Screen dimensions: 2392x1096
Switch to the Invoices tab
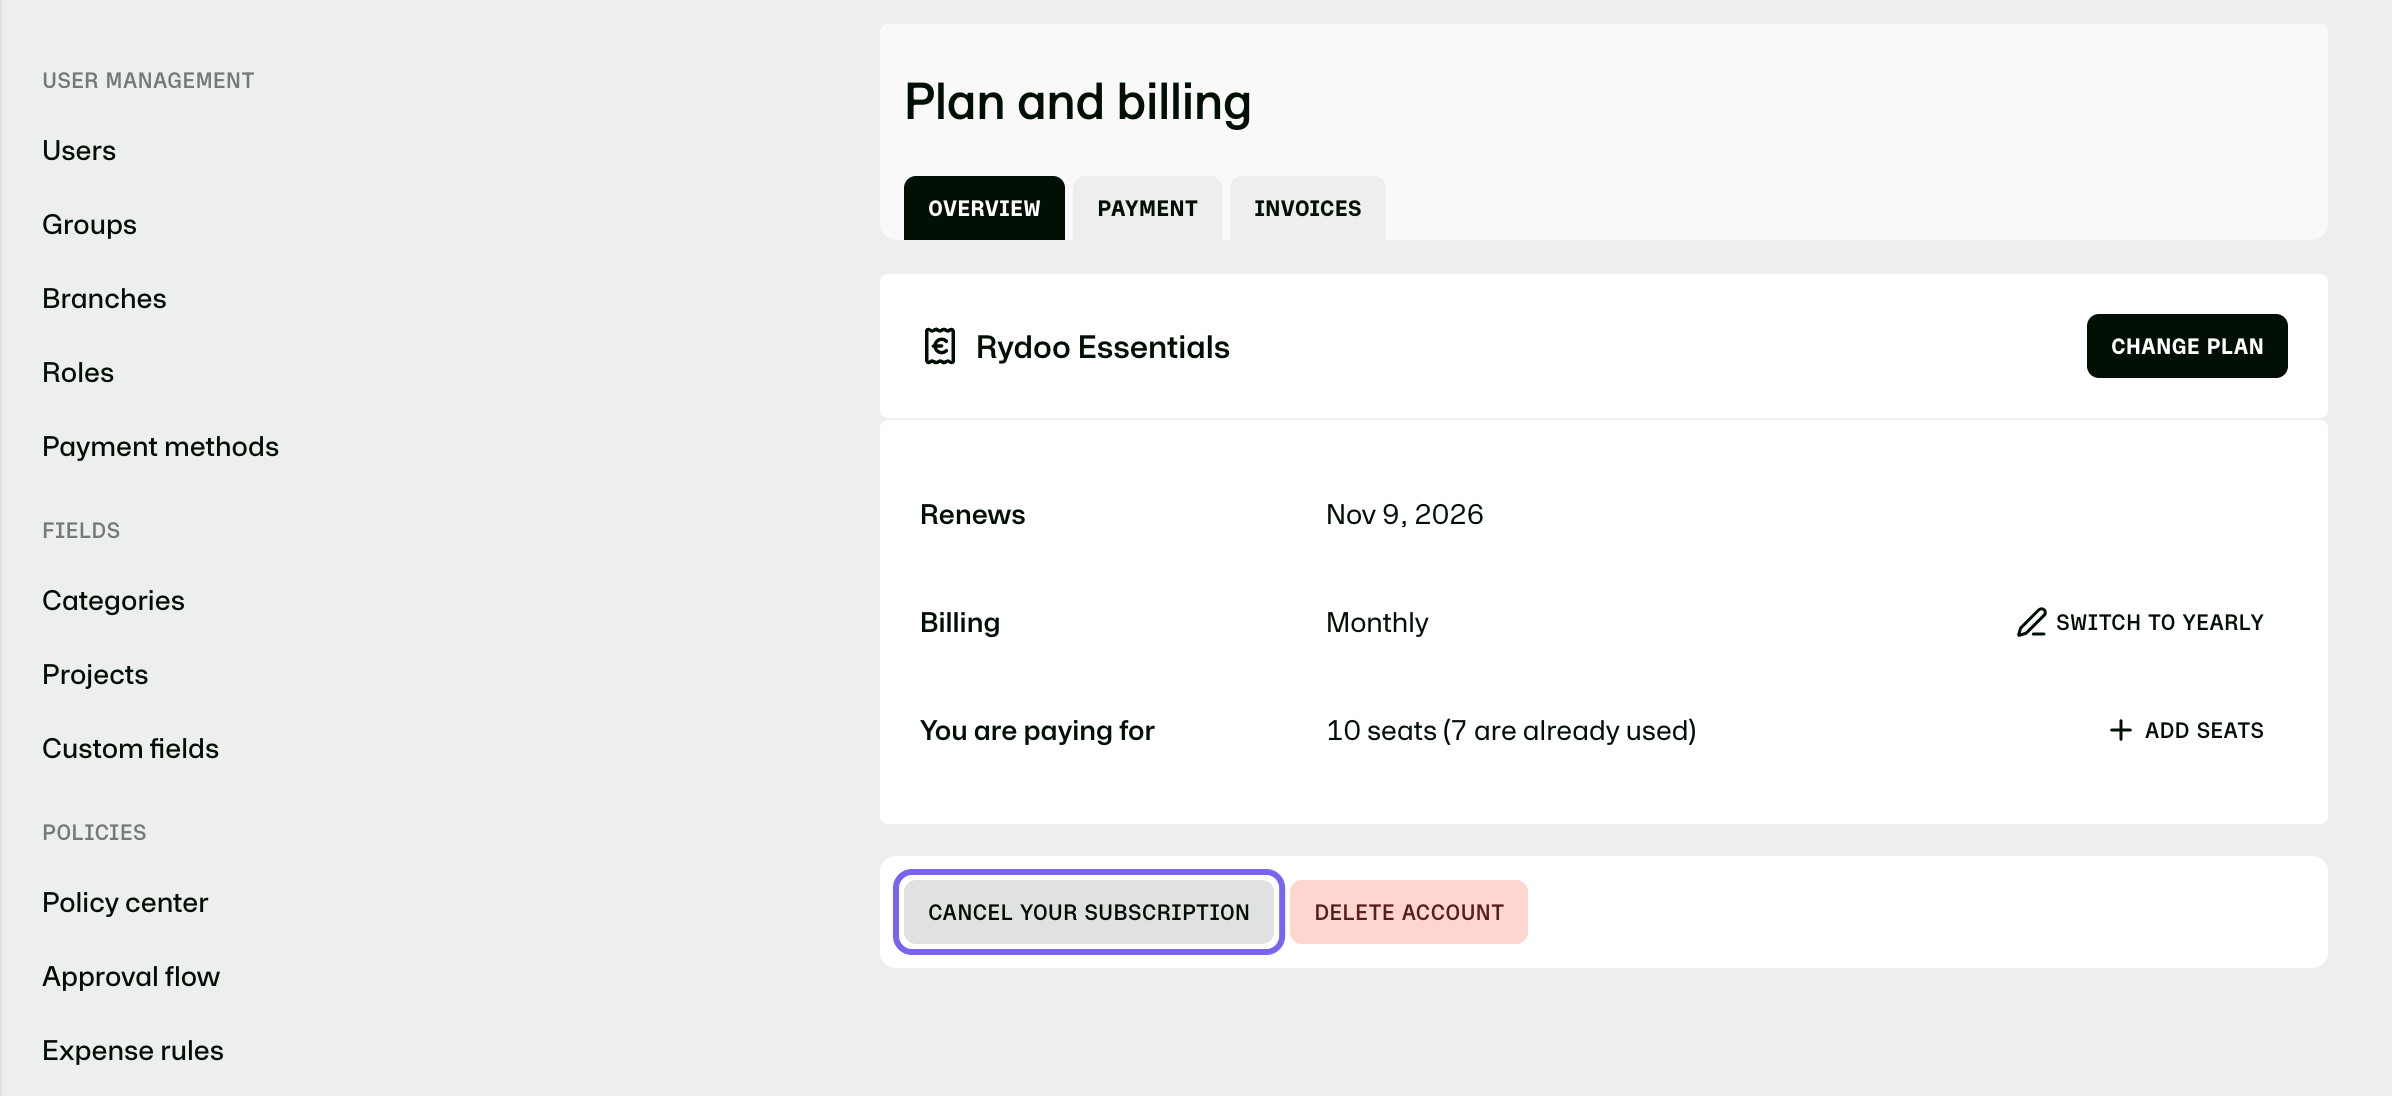click(x=1307, y=208)
